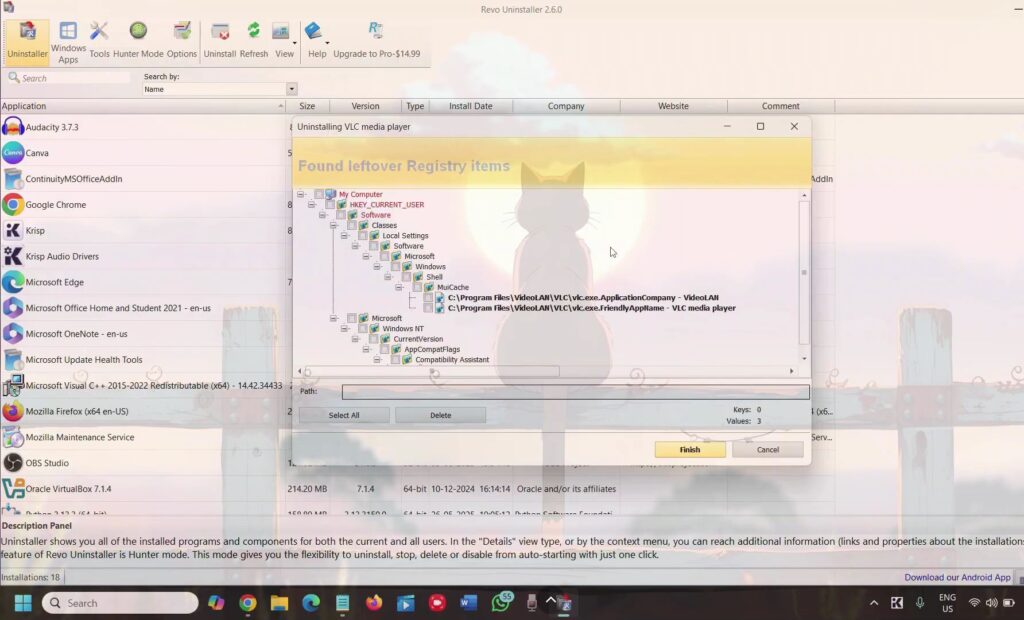Click the Refresh toolbar icon
This screenshot has width=1024, height=620.
pos(253,41)
